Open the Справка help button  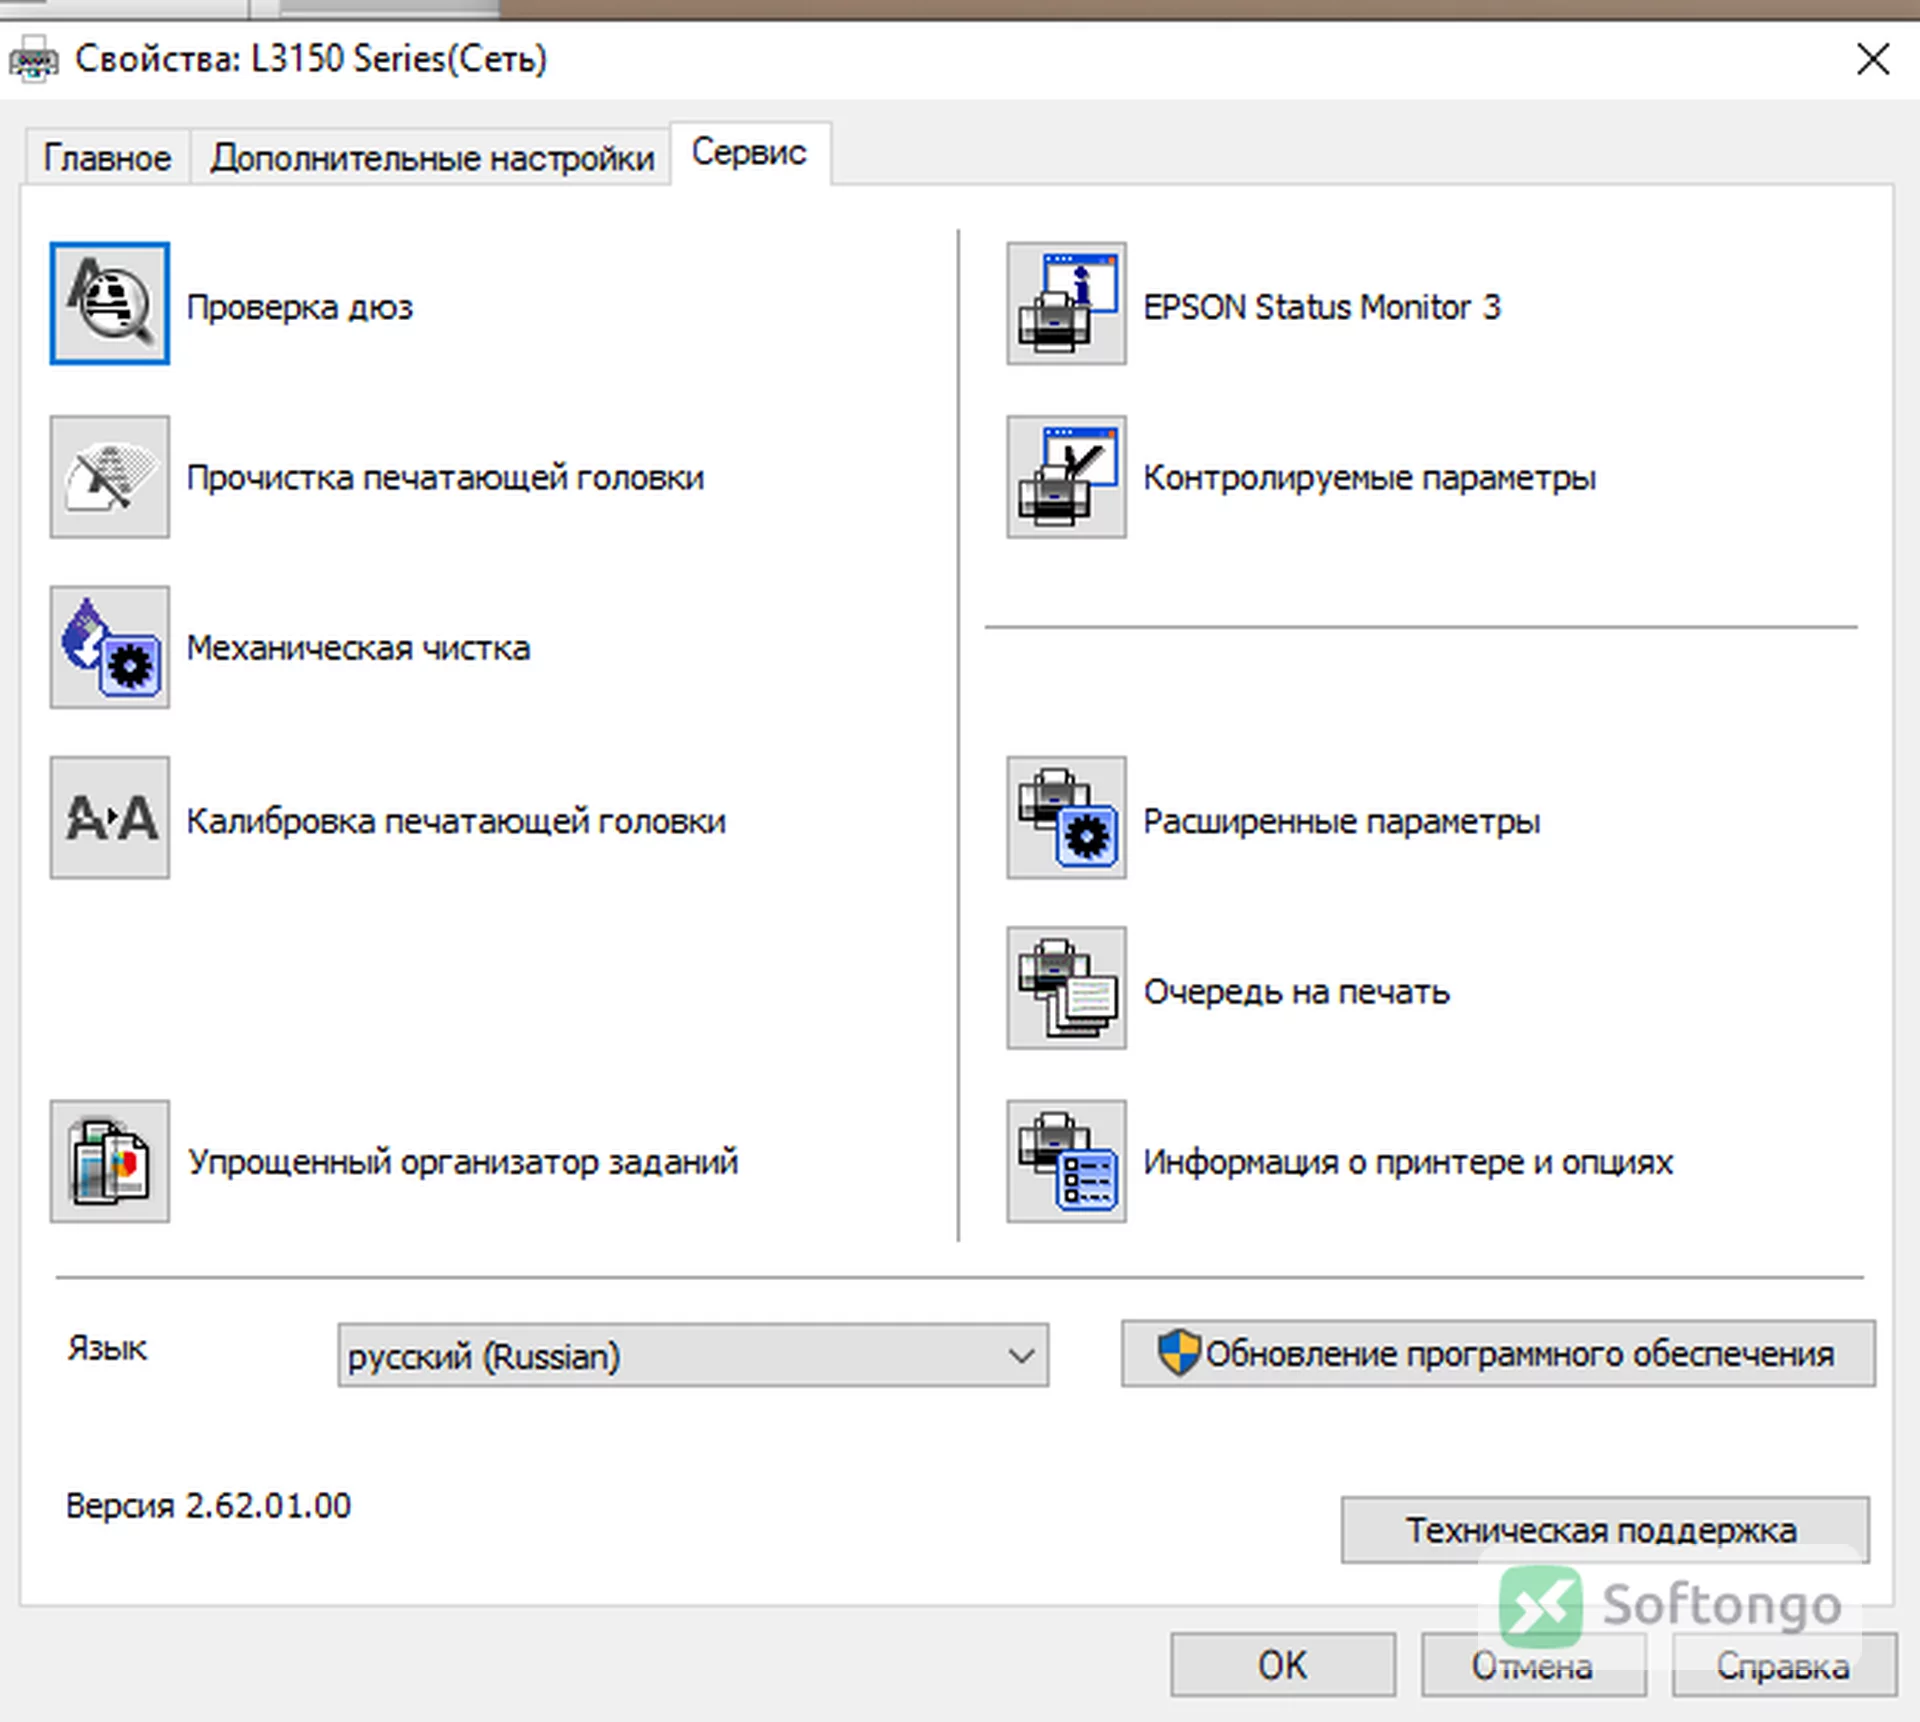coord(1784,1665)
